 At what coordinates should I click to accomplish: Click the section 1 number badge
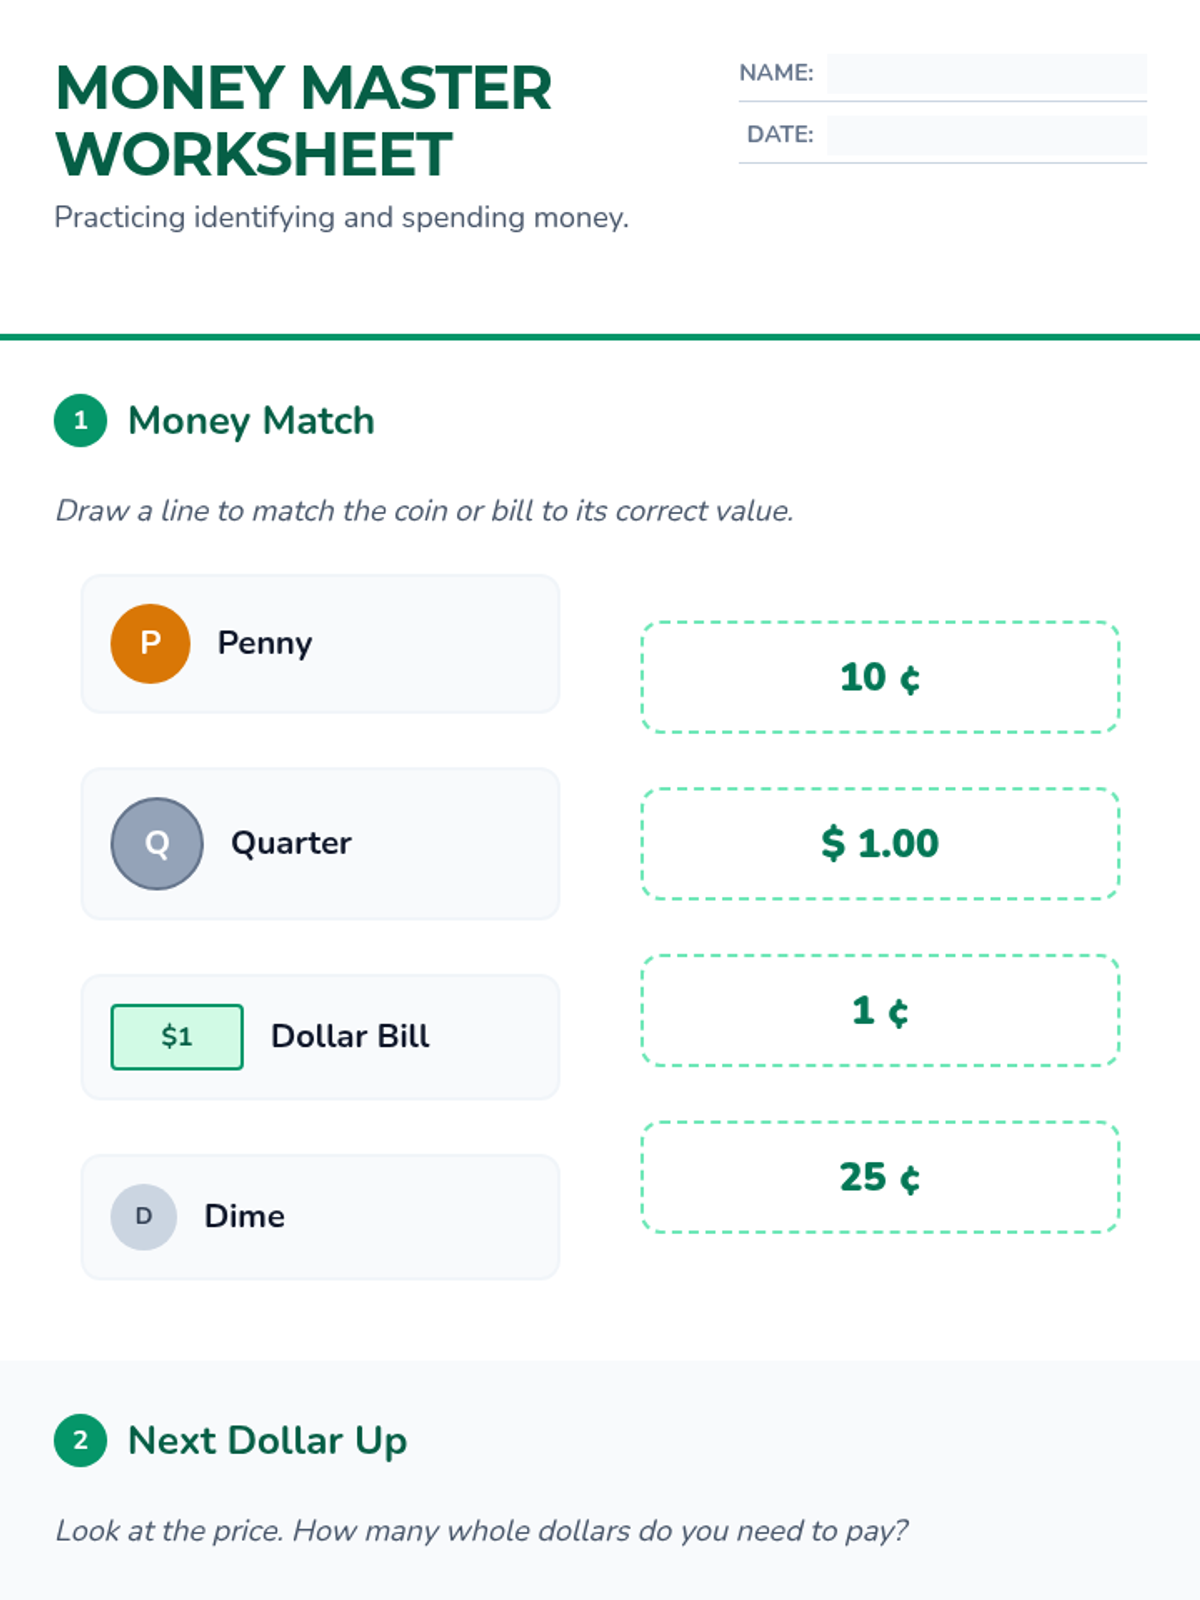click(x=80, y=420)
